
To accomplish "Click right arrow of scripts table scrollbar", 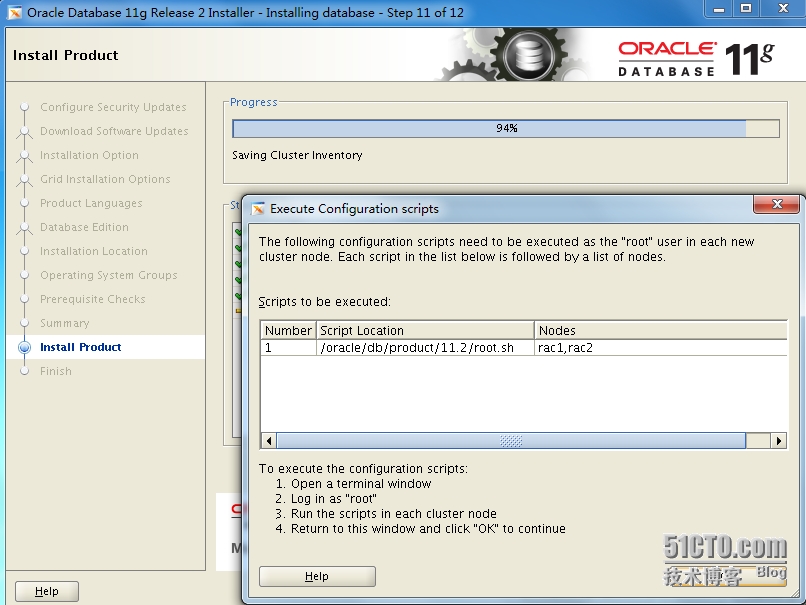I will tap(779, 441).
